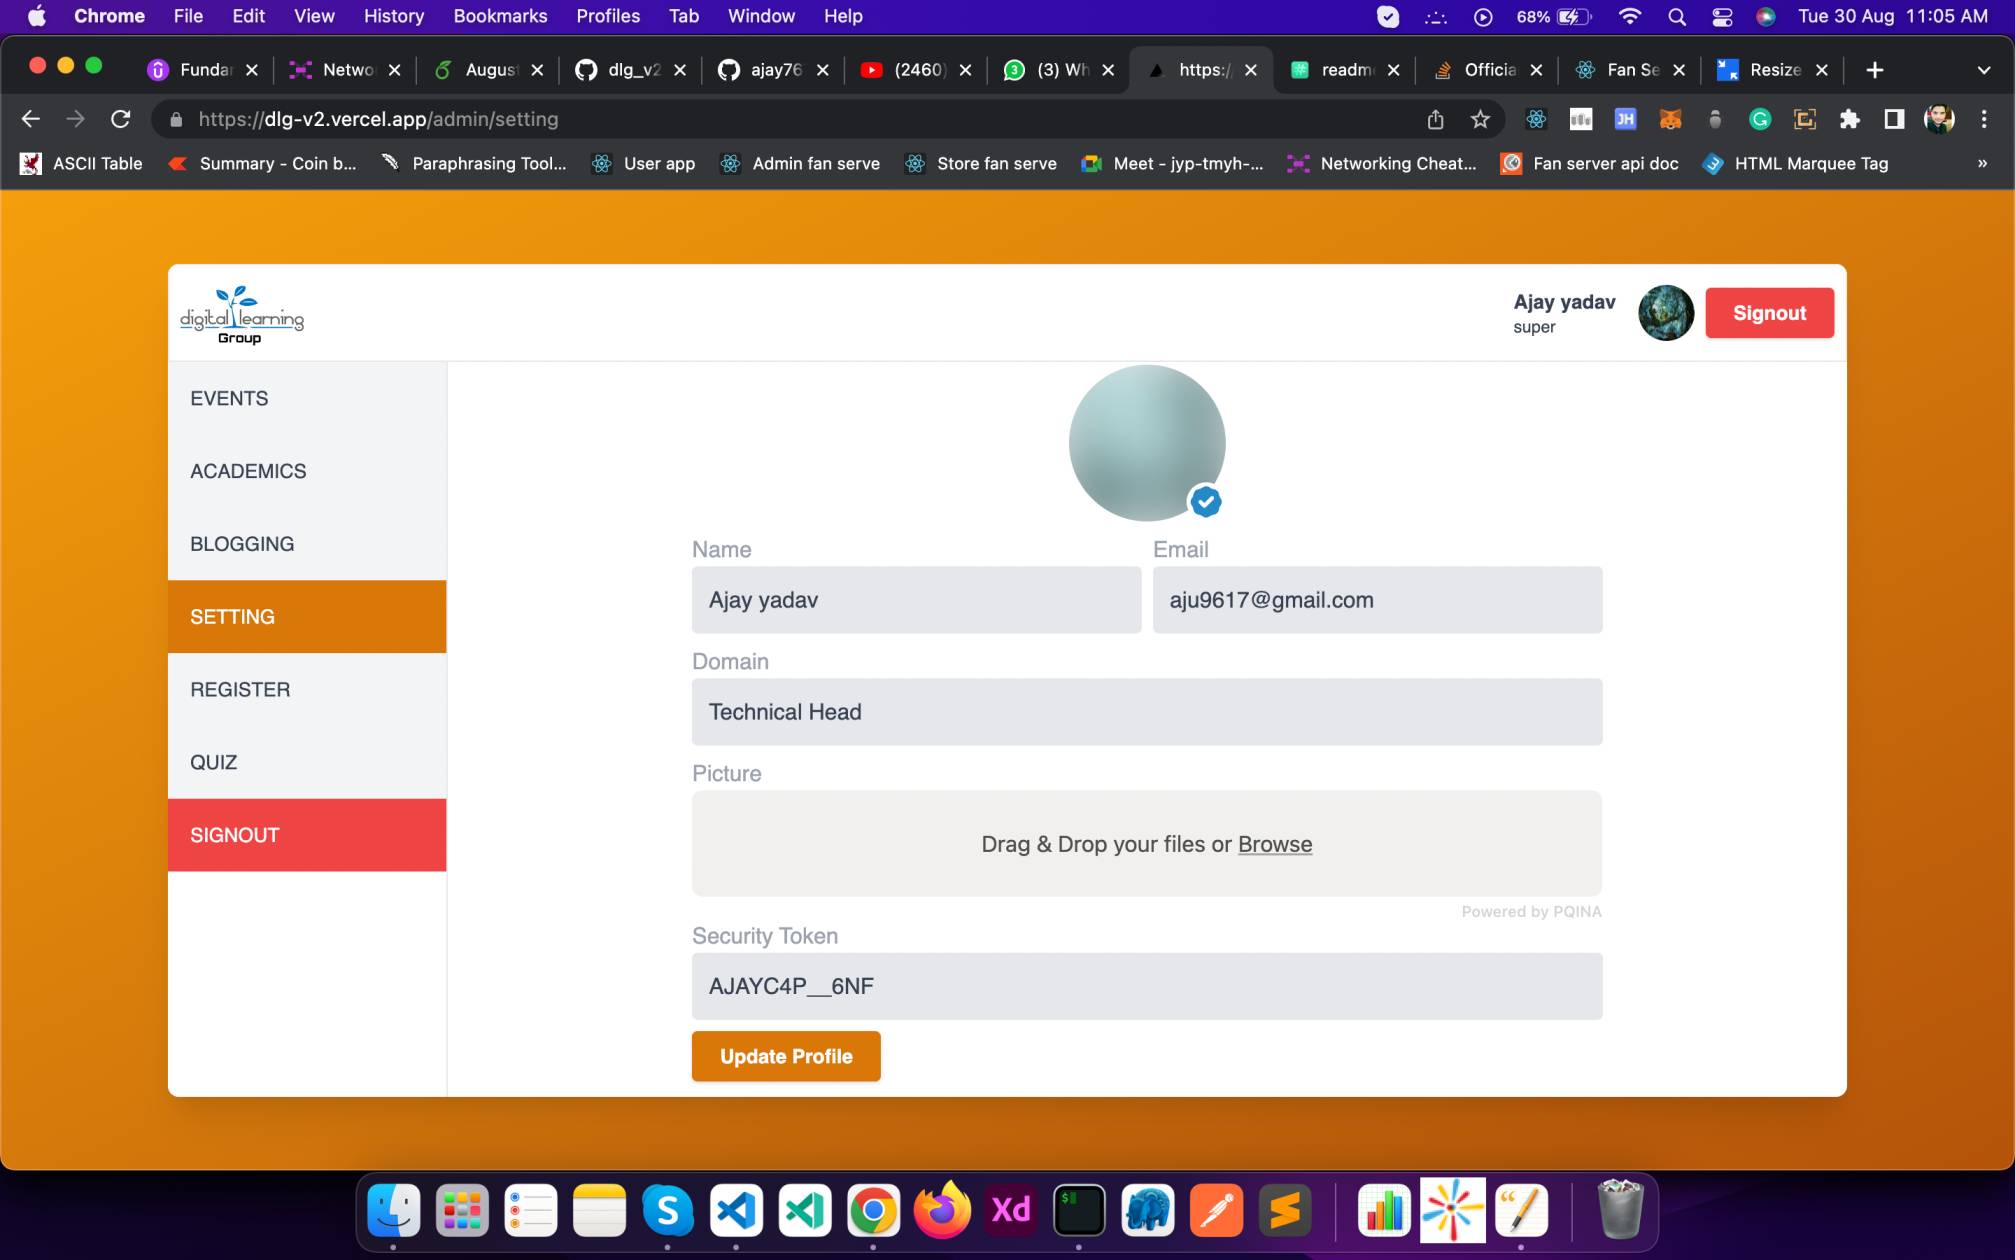Open the MetaMask fox extension

[x=1670, y=119]
